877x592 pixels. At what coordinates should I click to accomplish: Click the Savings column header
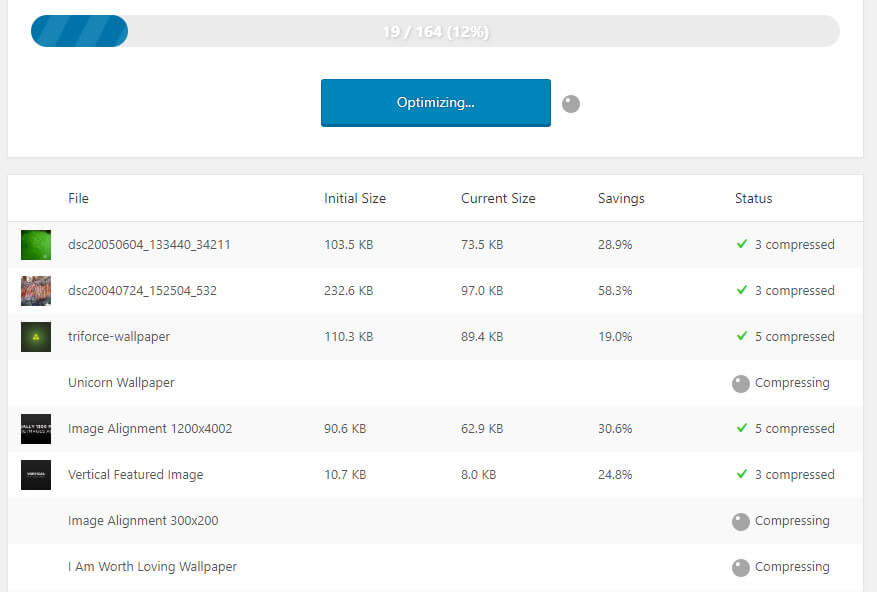pos(621,198)
